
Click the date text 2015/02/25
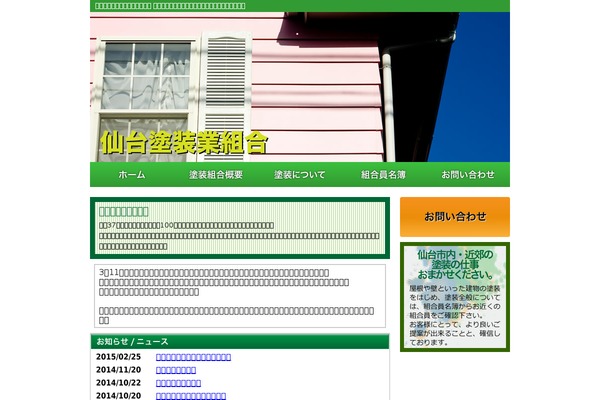pyautogui.click(x=119, y=357)
